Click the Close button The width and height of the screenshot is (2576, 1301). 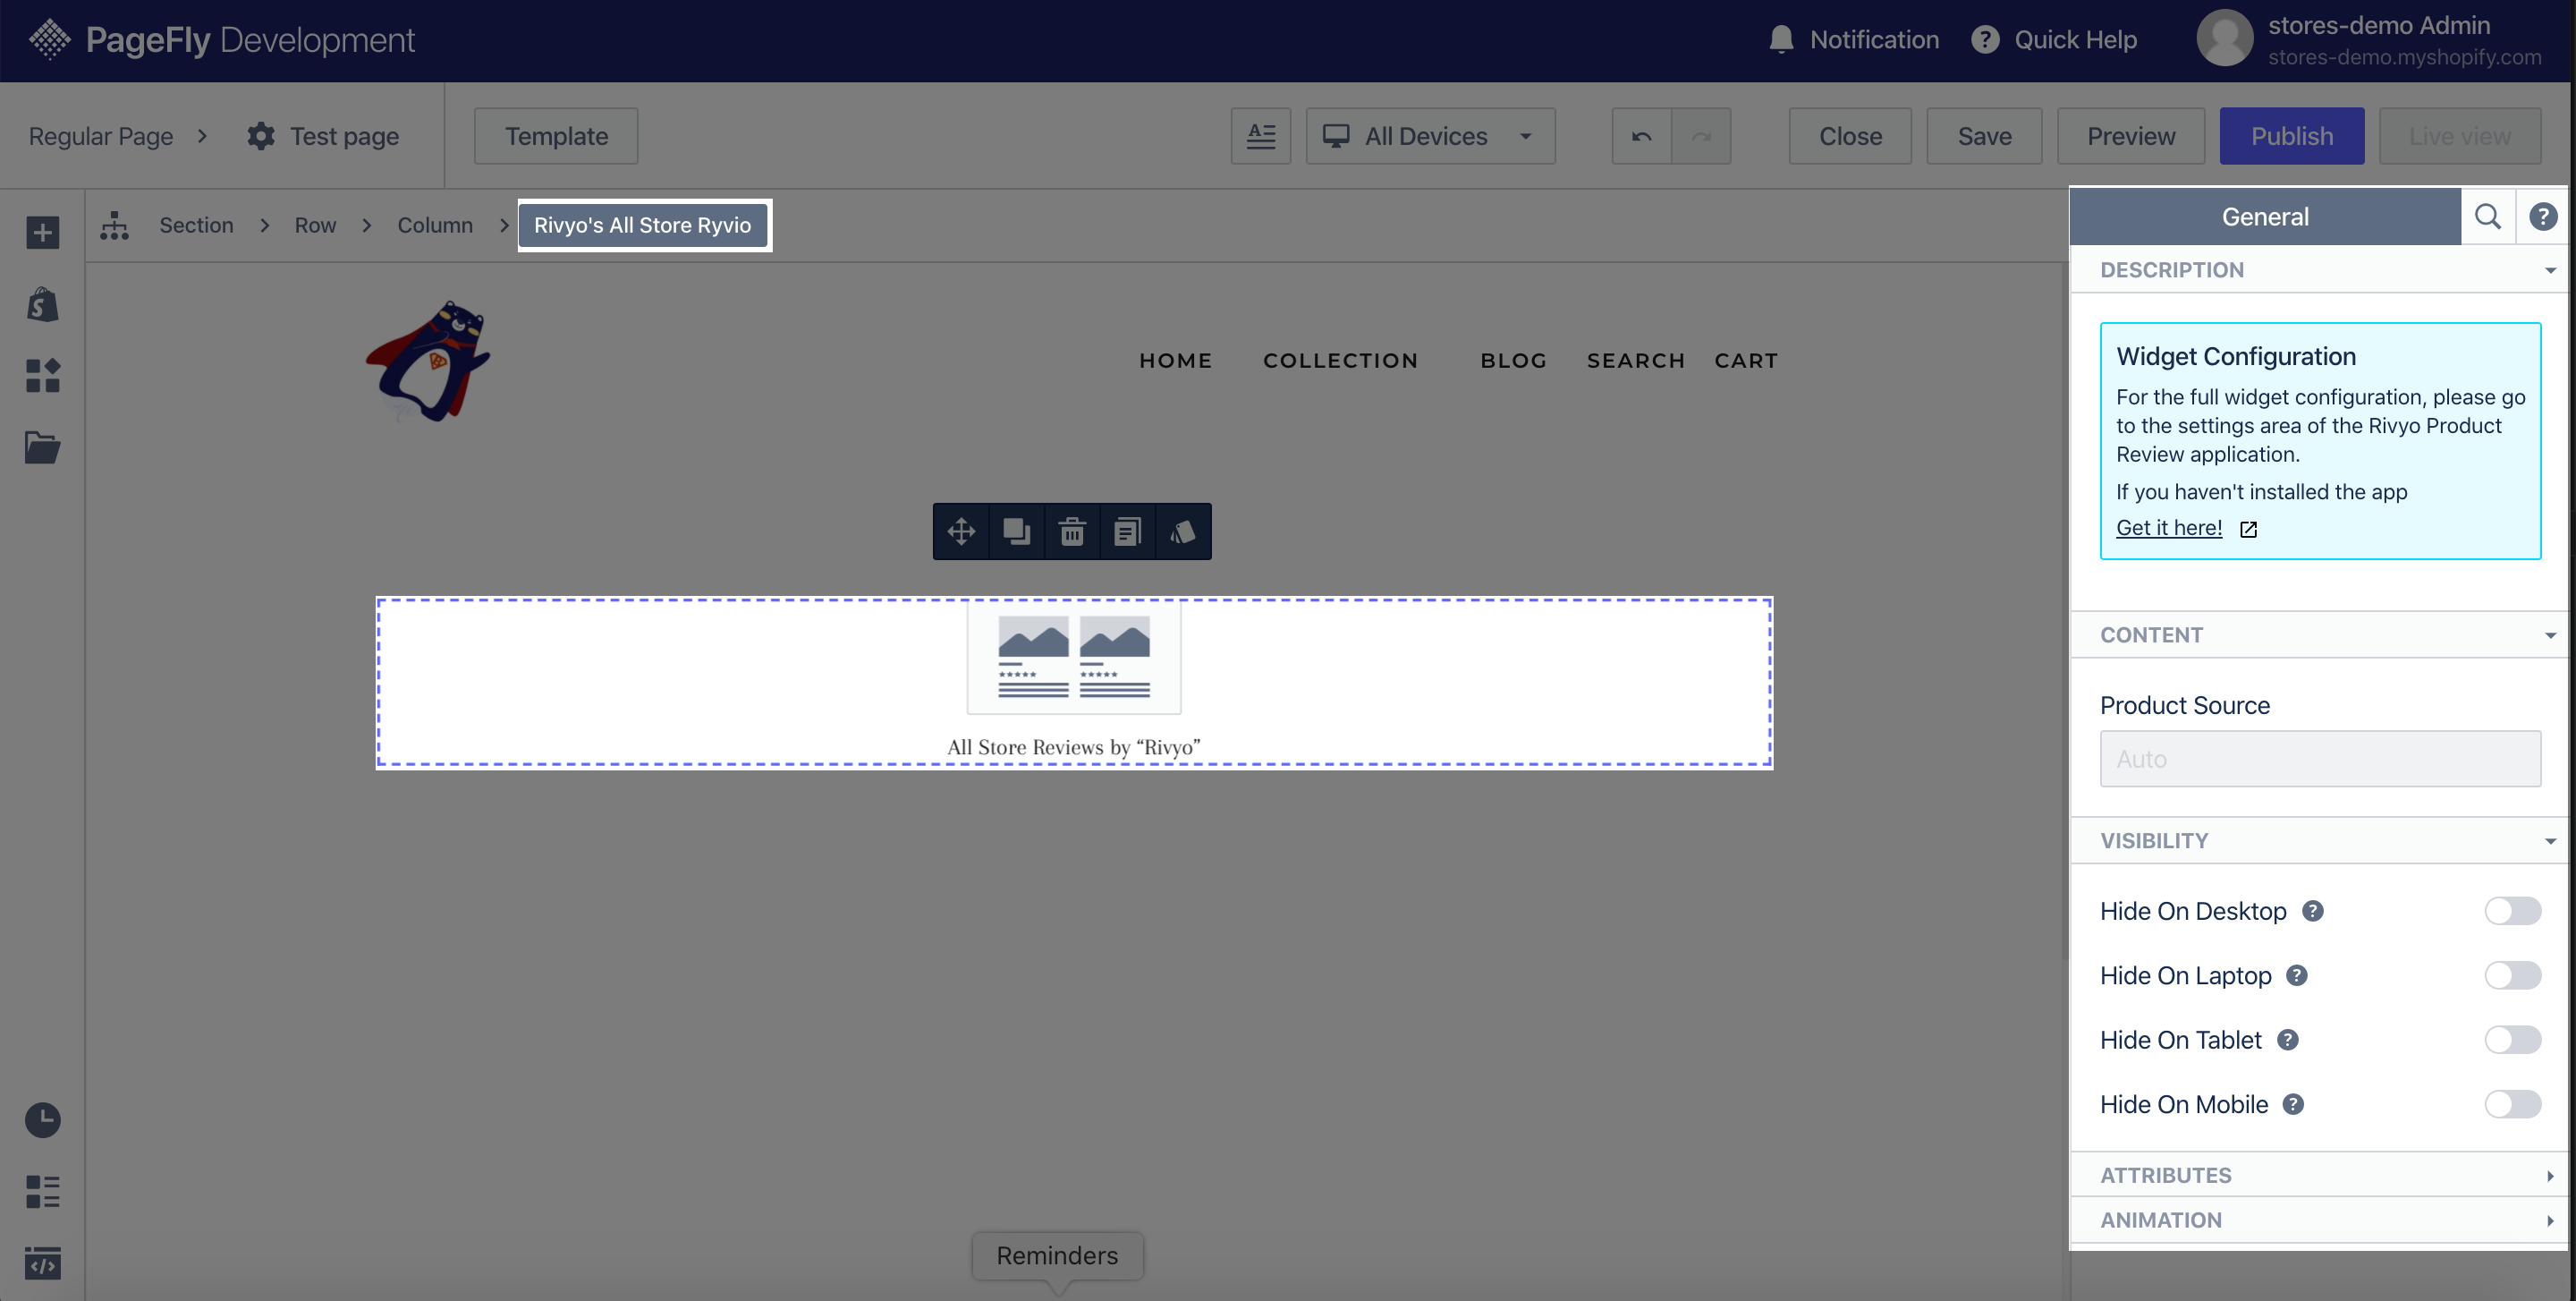1850,136
